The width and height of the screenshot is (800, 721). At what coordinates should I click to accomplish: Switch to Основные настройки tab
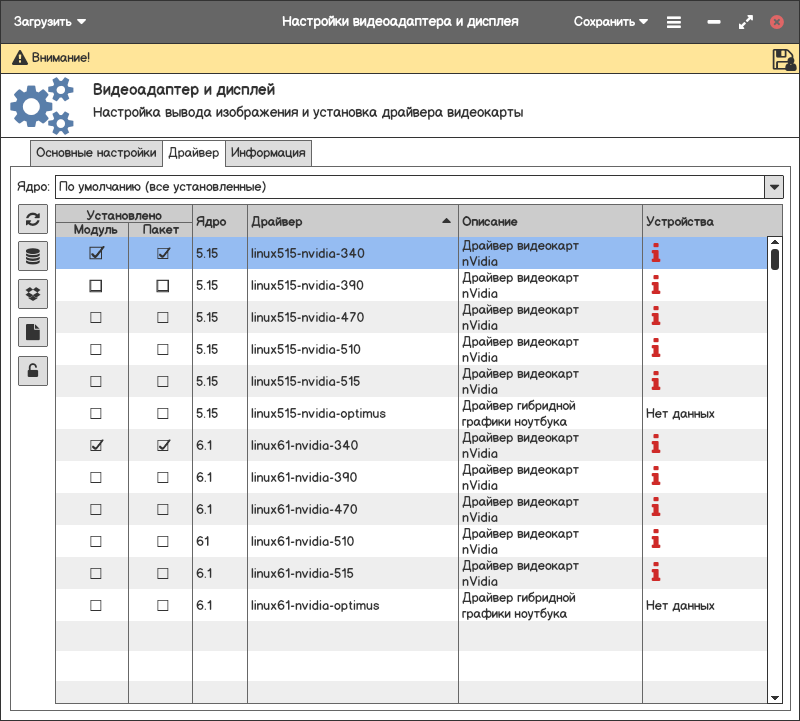pos(96,153)
